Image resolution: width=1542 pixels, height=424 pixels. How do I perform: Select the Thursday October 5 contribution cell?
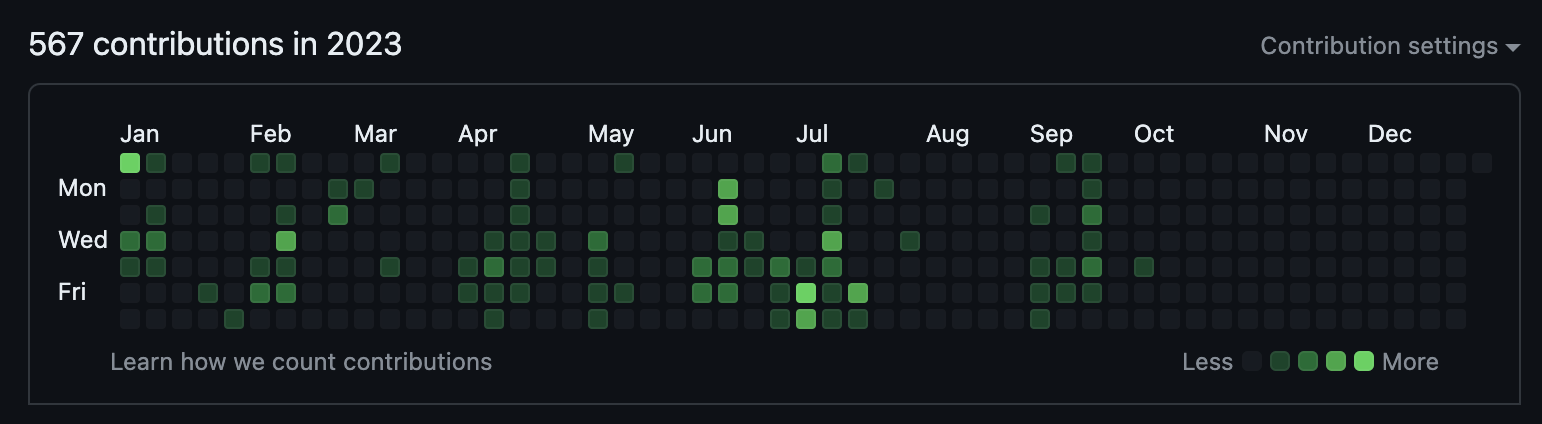click(1144, 266)
